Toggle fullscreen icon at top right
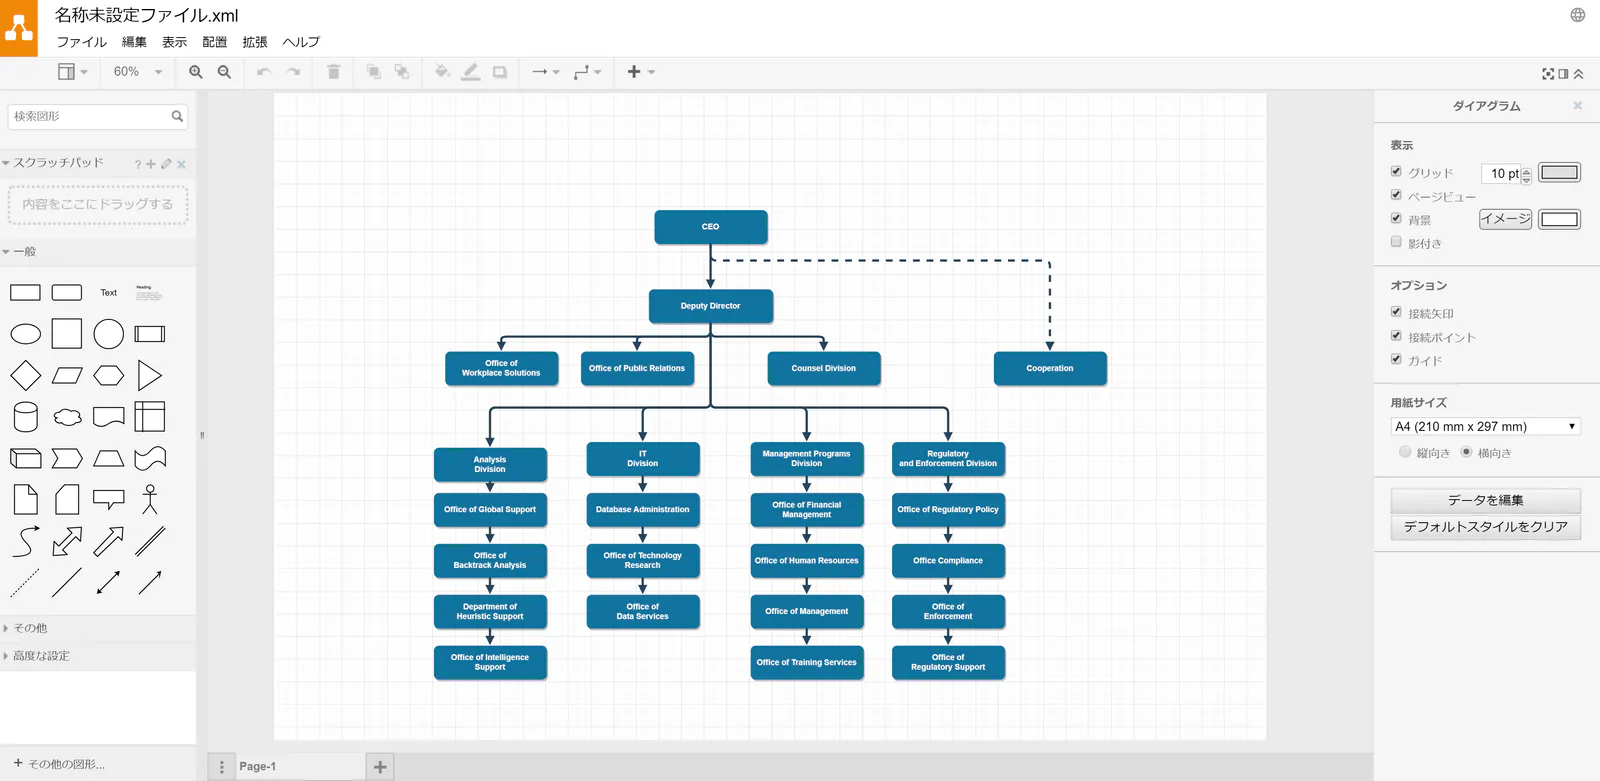The width and height of the screenshot is (1600, 781). coord(1548,74)
